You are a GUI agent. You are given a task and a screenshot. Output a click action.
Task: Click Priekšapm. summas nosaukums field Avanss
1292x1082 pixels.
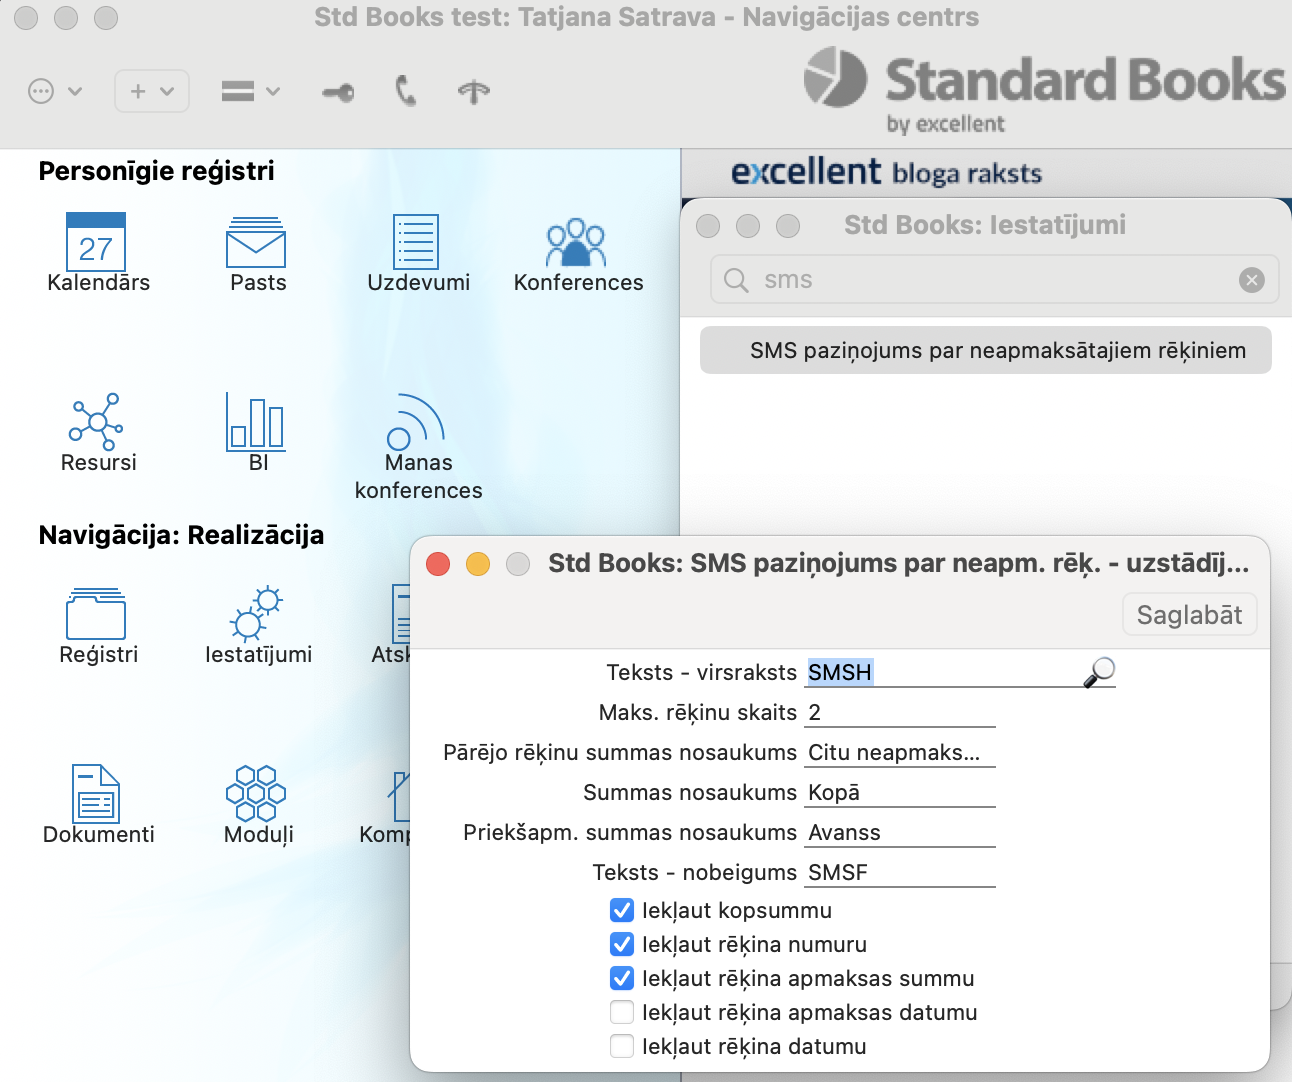[x=900, y=832]
